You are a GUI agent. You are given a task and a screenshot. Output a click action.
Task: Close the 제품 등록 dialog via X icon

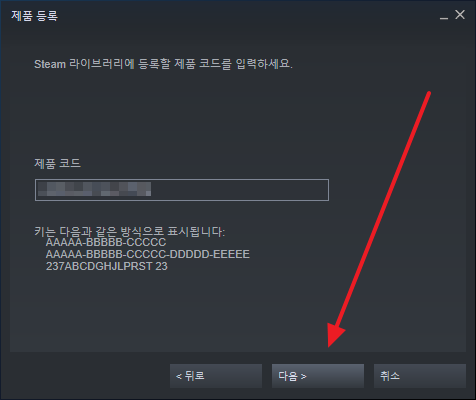click(460, 15)
